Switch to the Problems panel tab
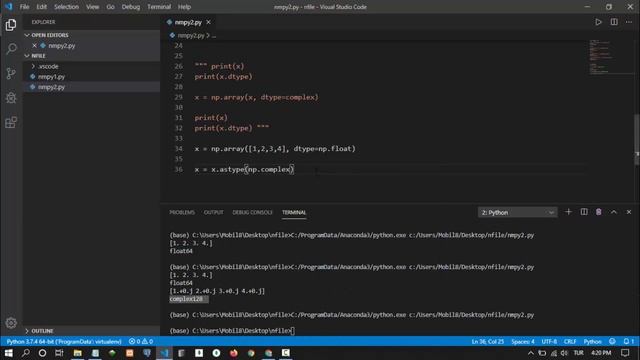 click(x=182, y=213)
